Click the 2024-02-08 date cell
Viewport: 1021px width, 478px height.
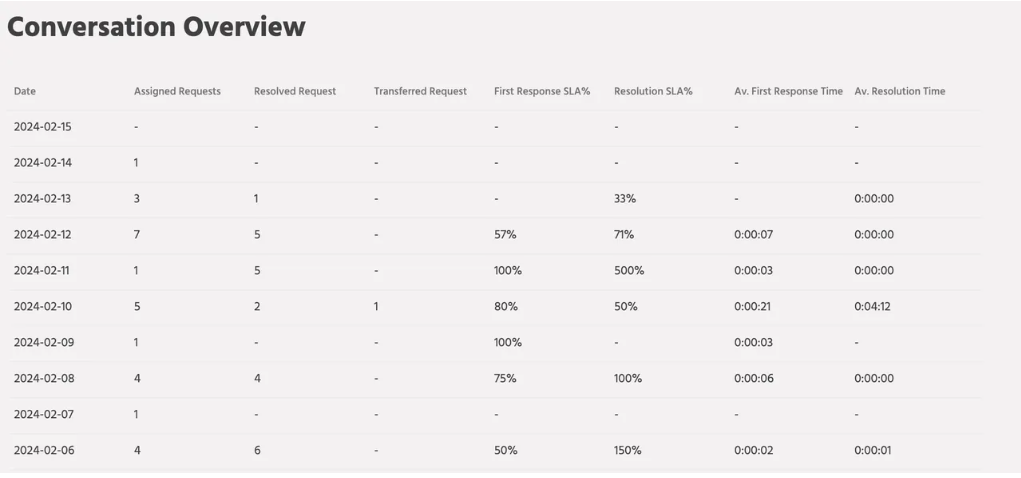click(42, 379)
